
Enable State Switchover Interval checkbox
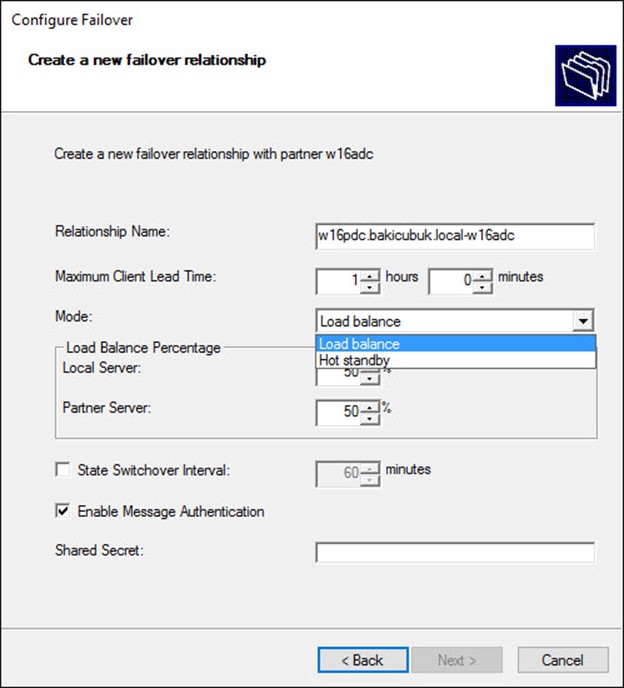point(64,470)
